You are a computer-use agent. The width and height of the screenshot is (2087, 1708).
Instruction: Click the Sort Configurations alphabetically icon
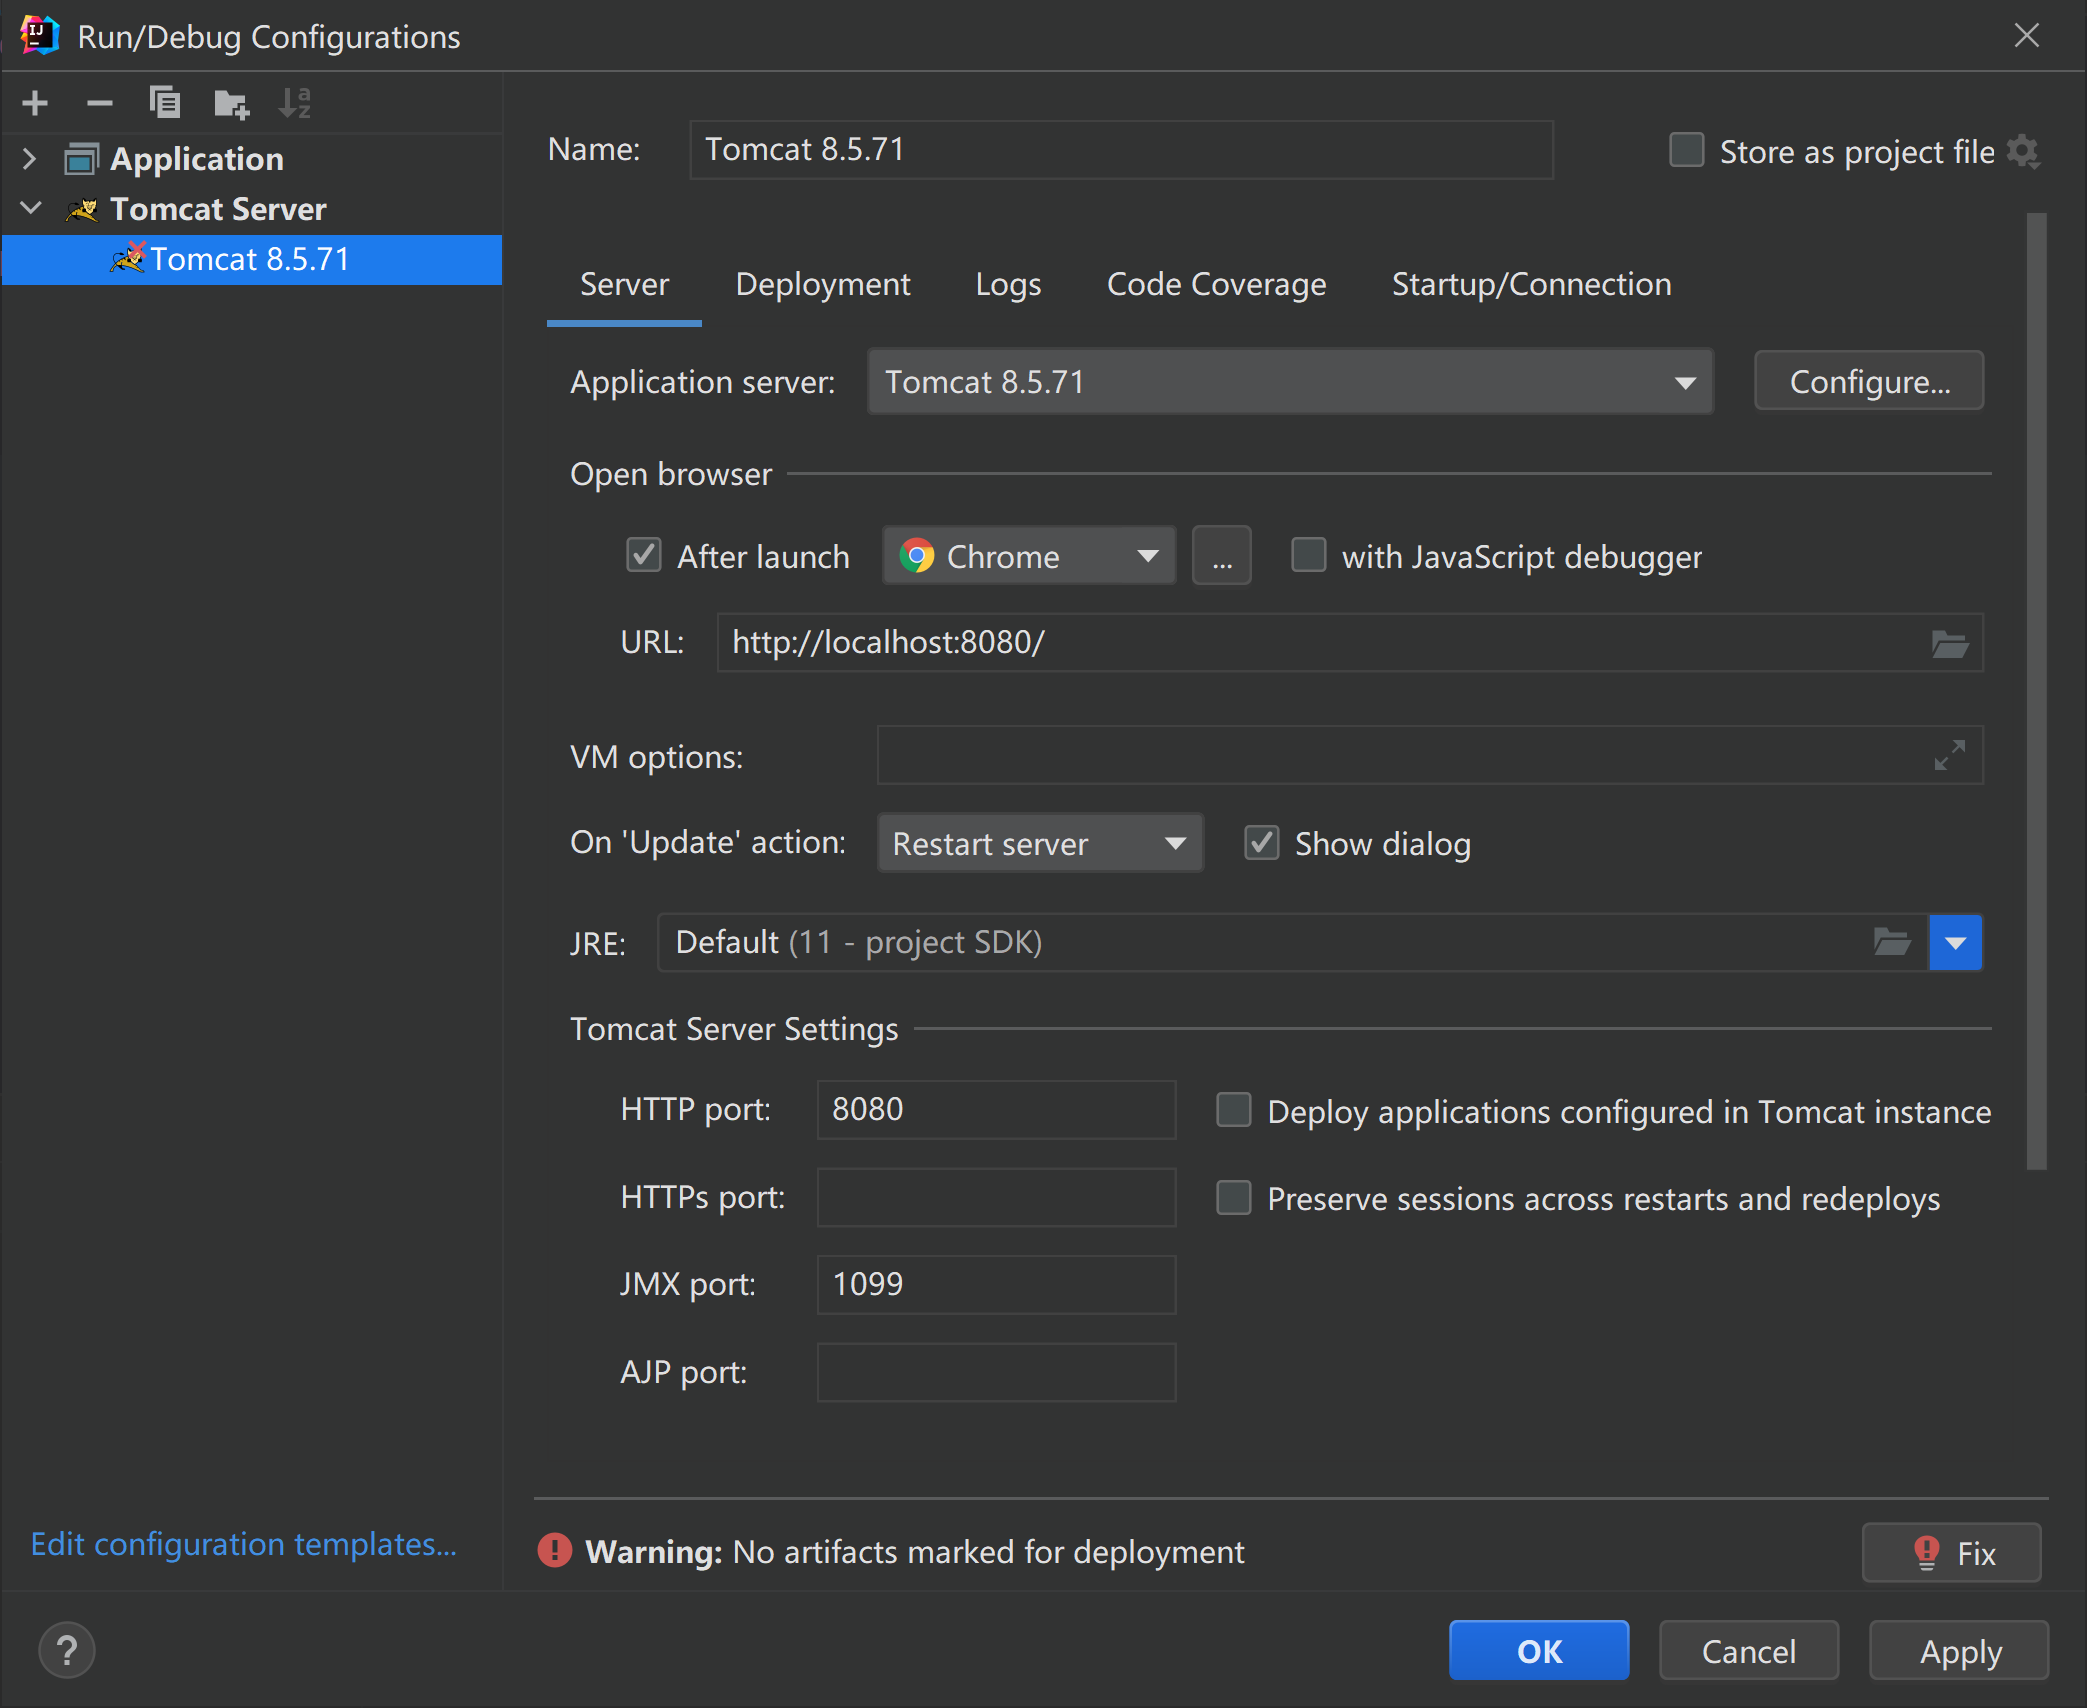pos(295,103)
